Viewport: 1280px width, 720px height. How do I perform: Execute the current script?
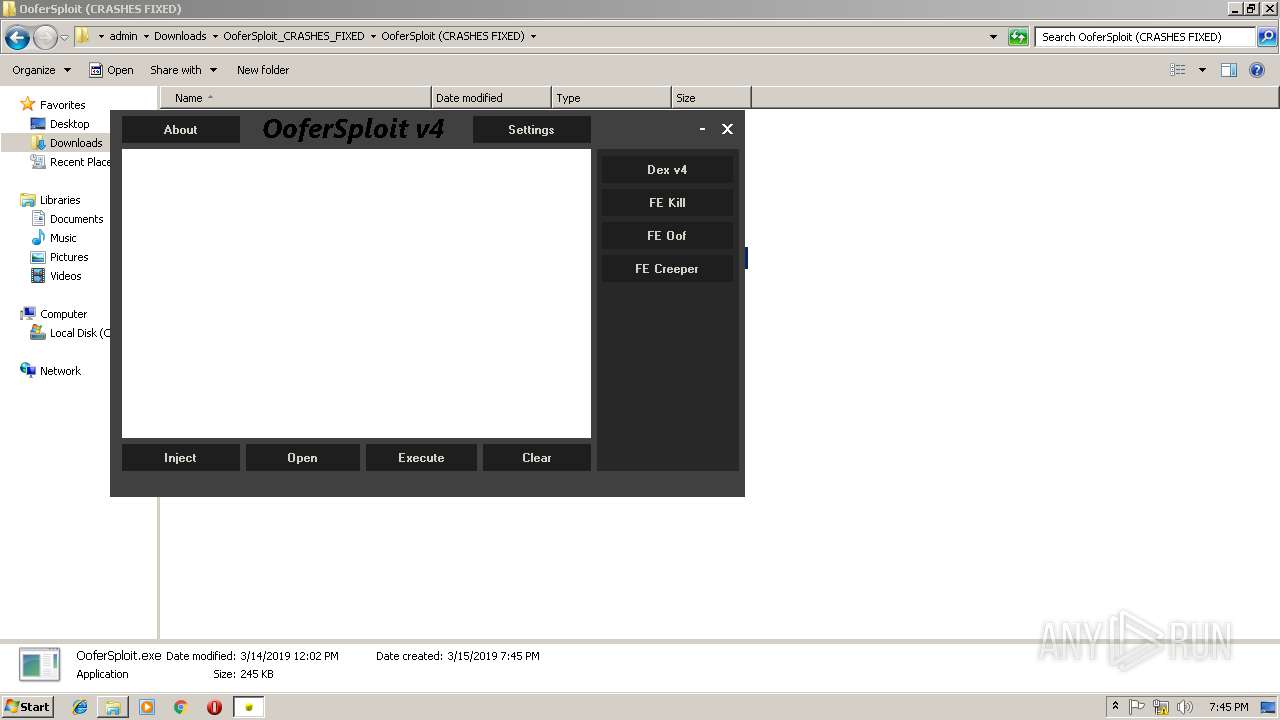pos(421,457)
